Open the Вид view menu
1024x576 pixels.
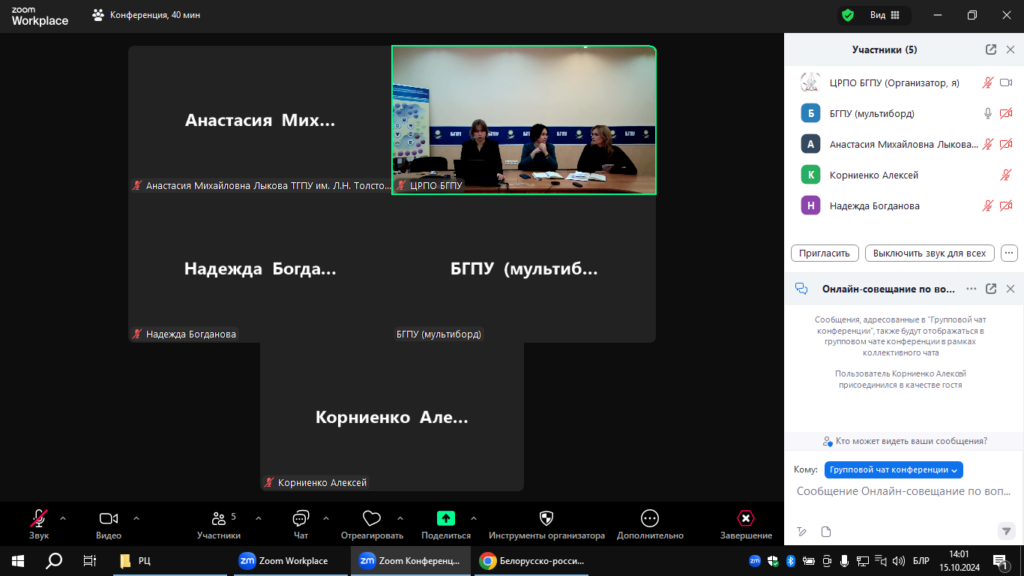885,15
